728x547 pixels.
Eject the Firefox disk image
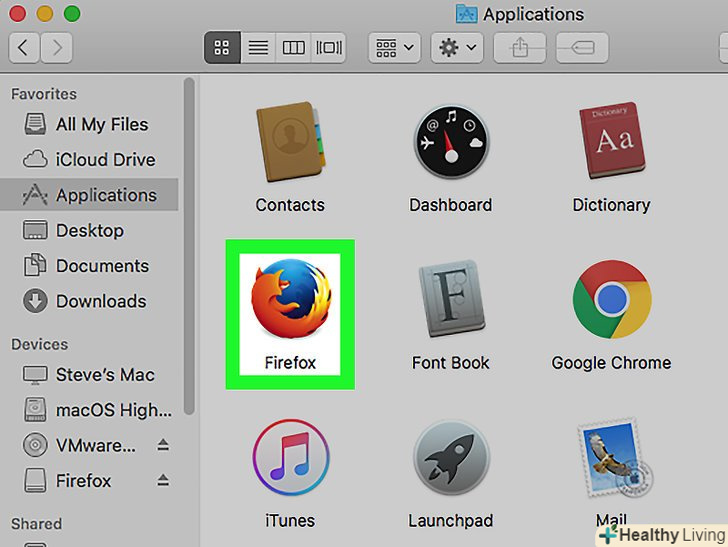pyautogui.click(x=163, y=481)
